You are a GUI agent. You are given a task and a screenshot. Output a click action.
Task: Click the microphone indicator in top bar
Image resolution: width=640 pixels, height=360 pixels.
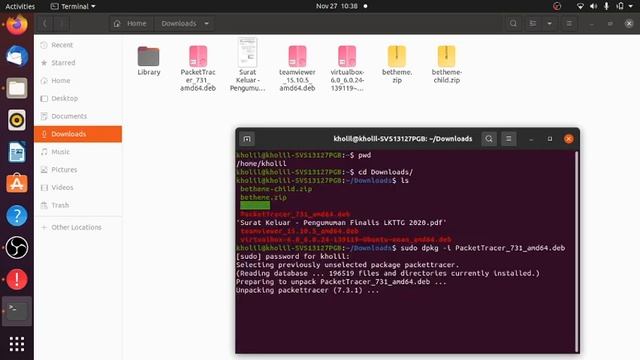point(607,6)
